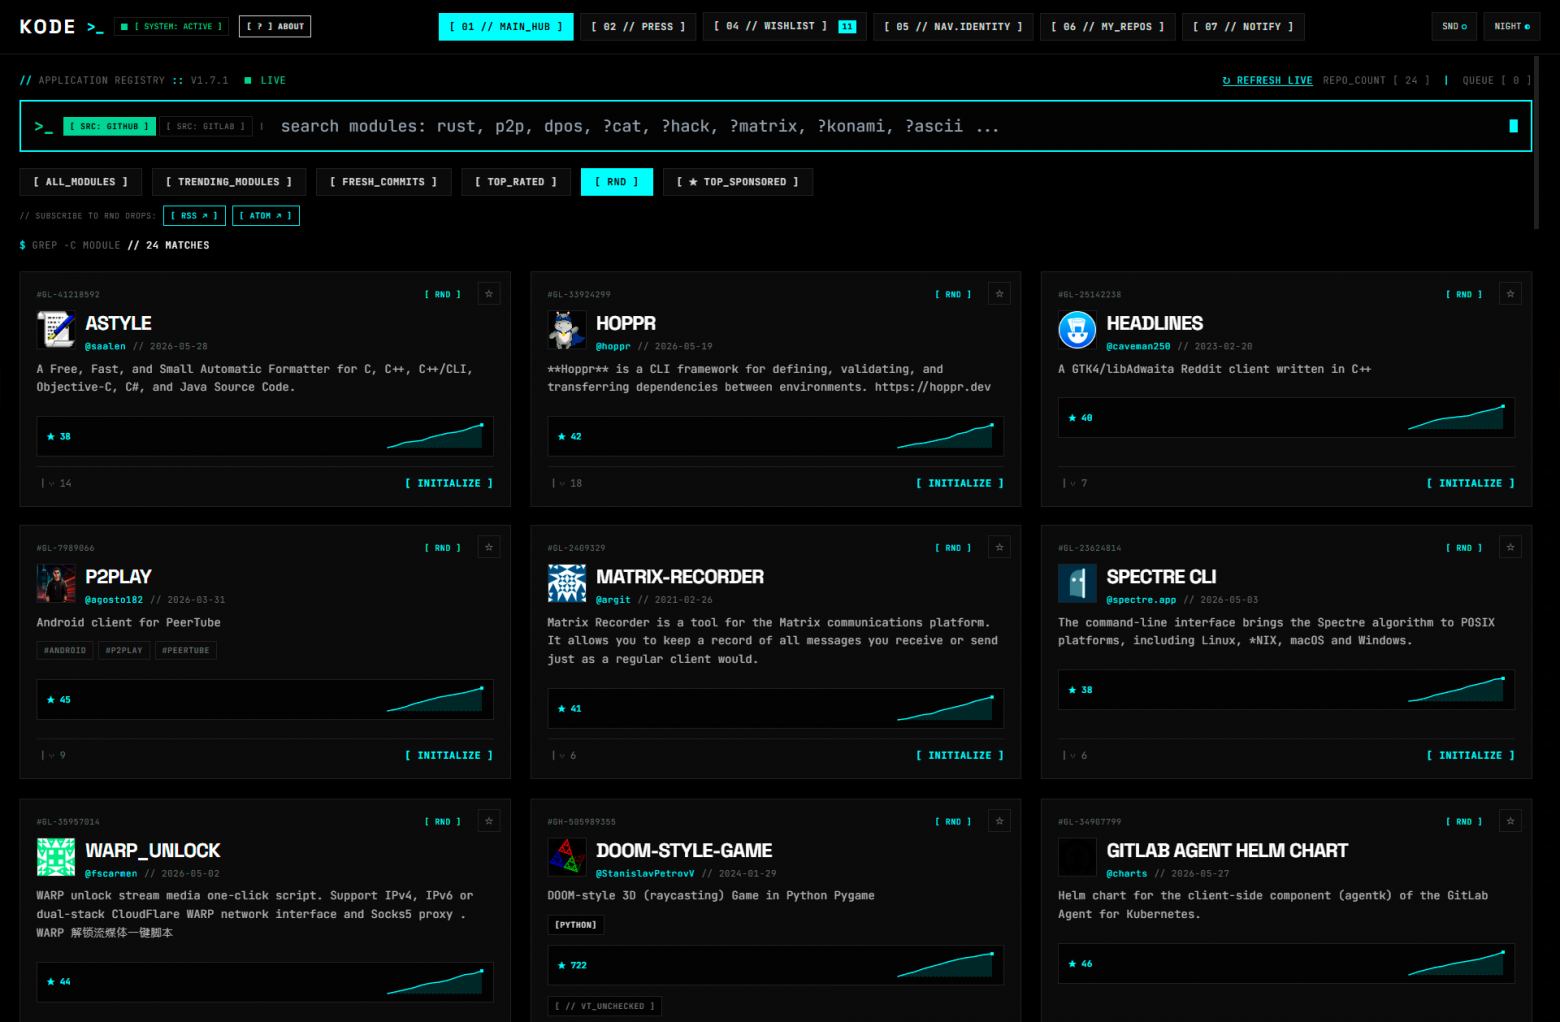This screenshot has width=1560, height=1022.
Task: Open the ASTYLE project avatar
Action: point(56,330)
